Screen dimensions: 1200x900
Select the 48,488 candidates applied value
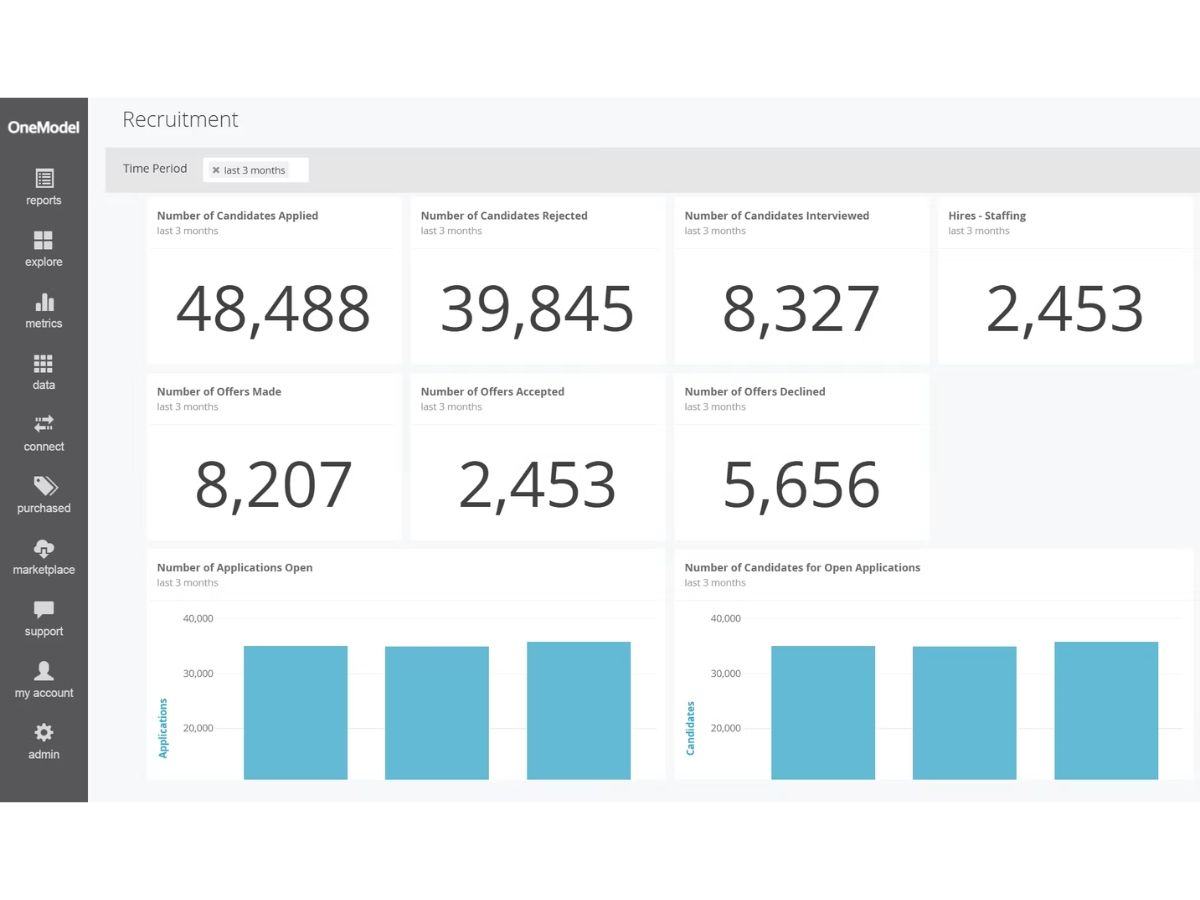273,308
